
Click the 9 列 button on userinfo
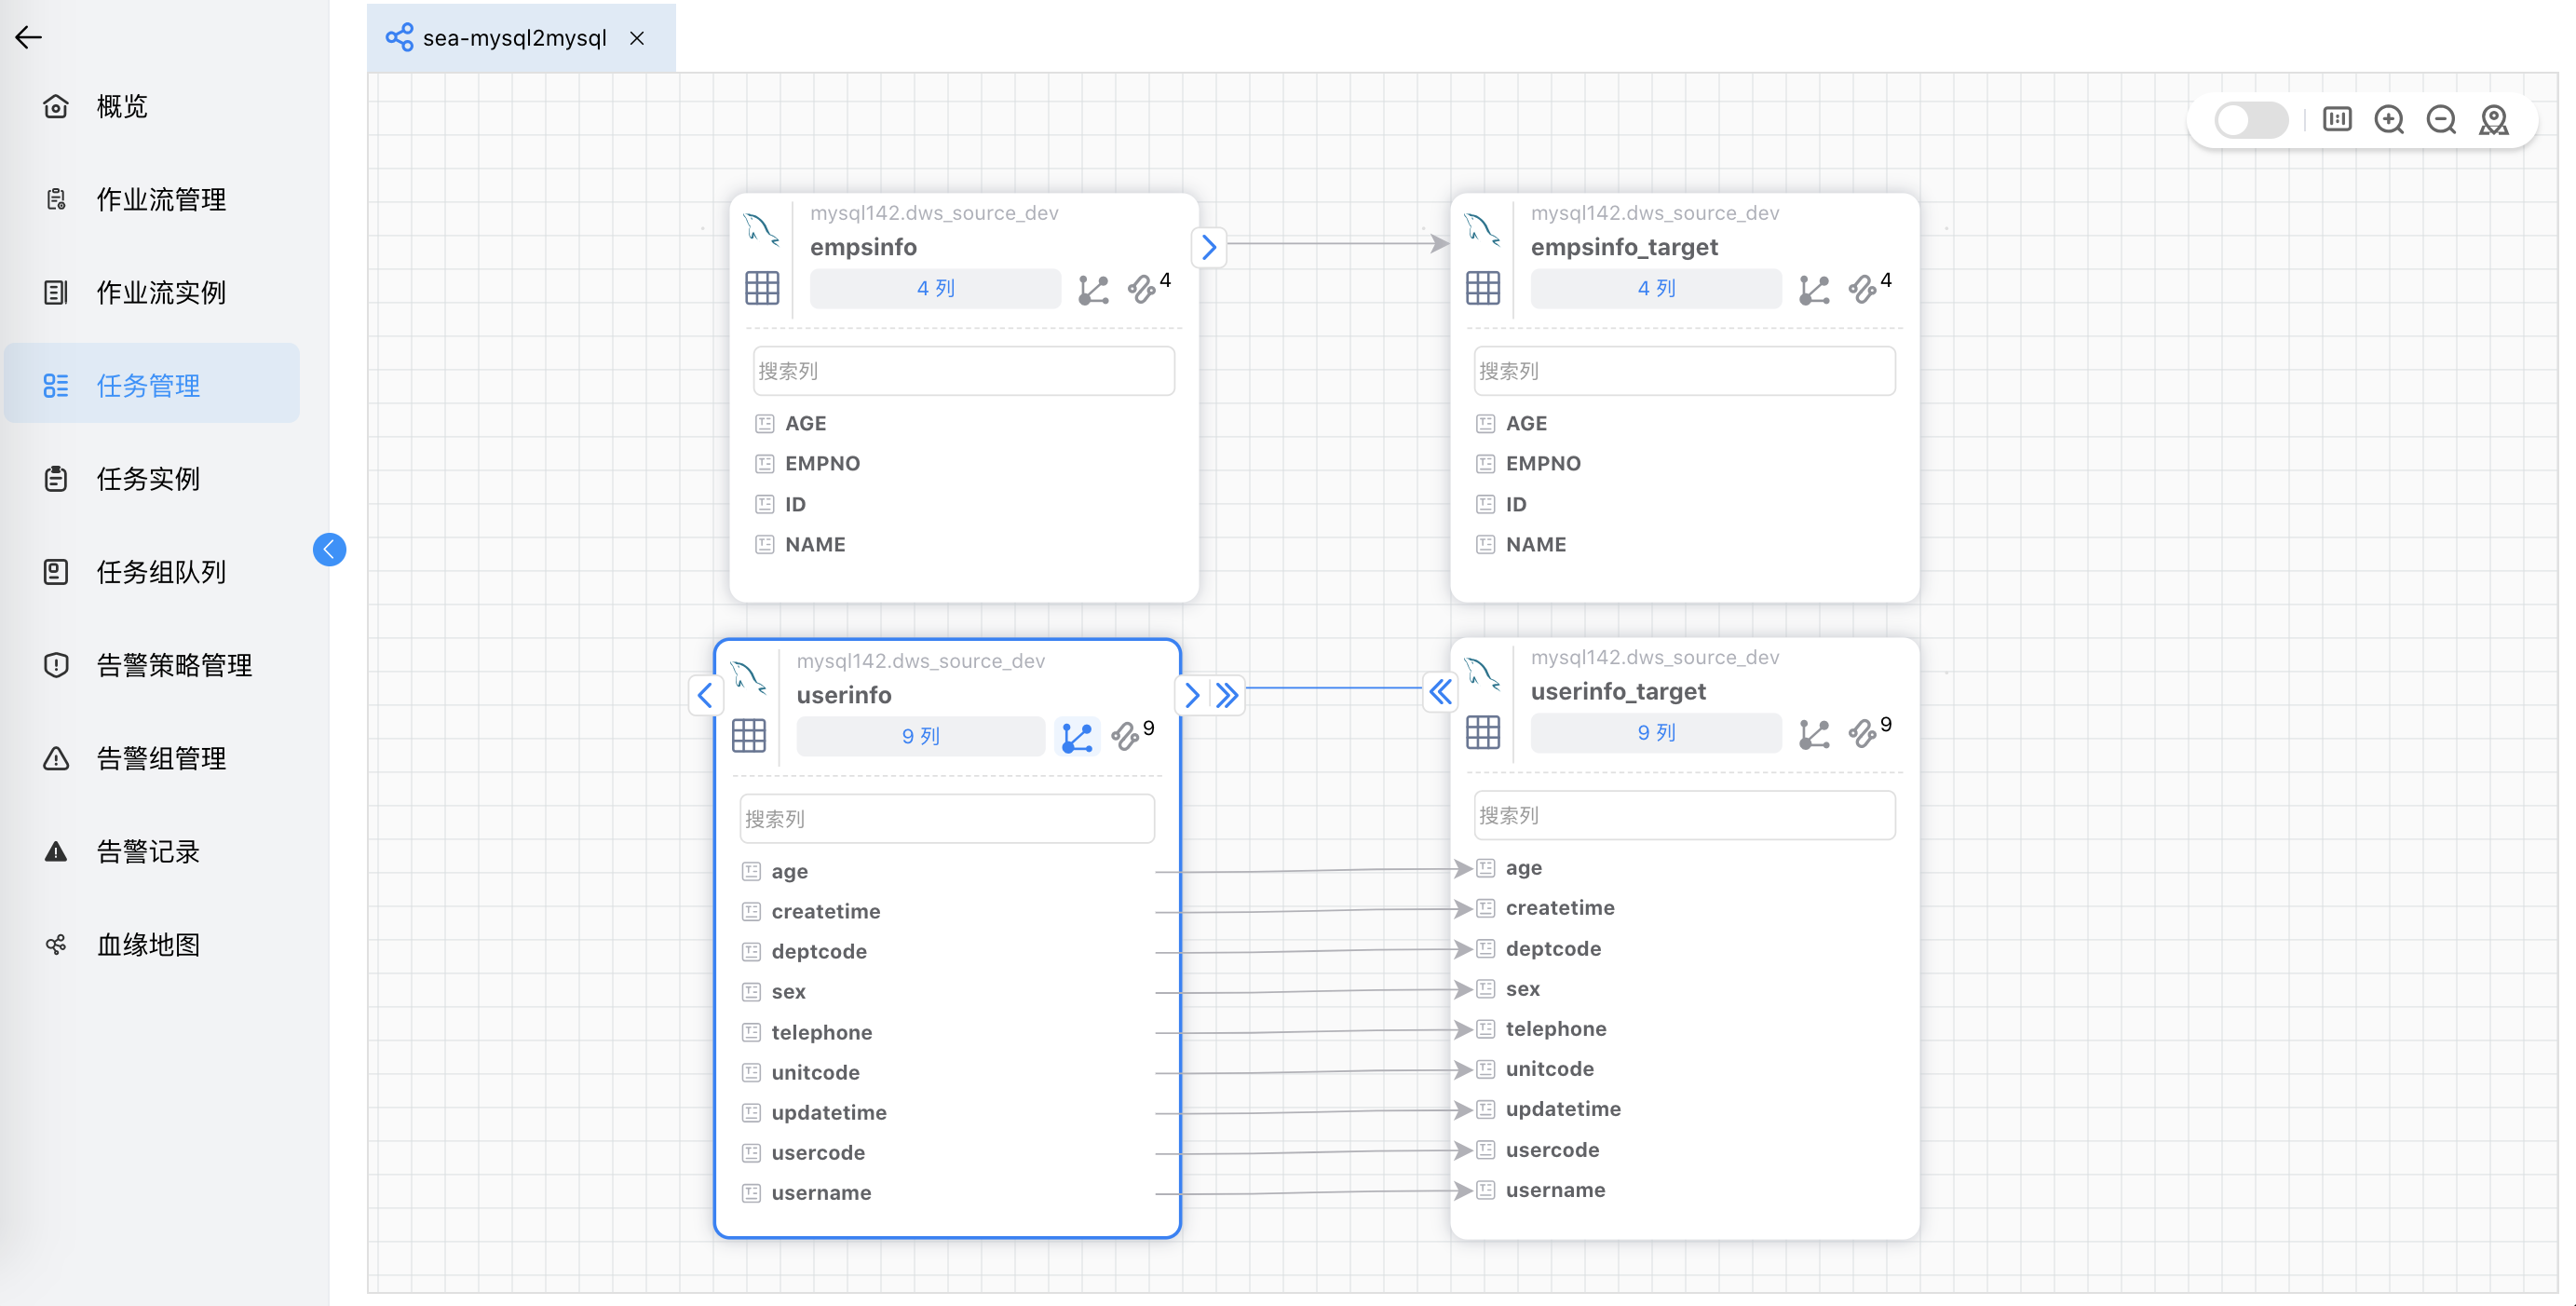(x=920, y=736)
